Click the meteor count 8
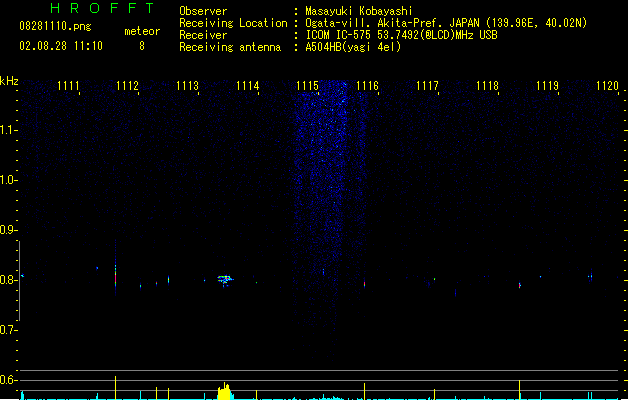This screenshot has width=629, height=400. 142,46
